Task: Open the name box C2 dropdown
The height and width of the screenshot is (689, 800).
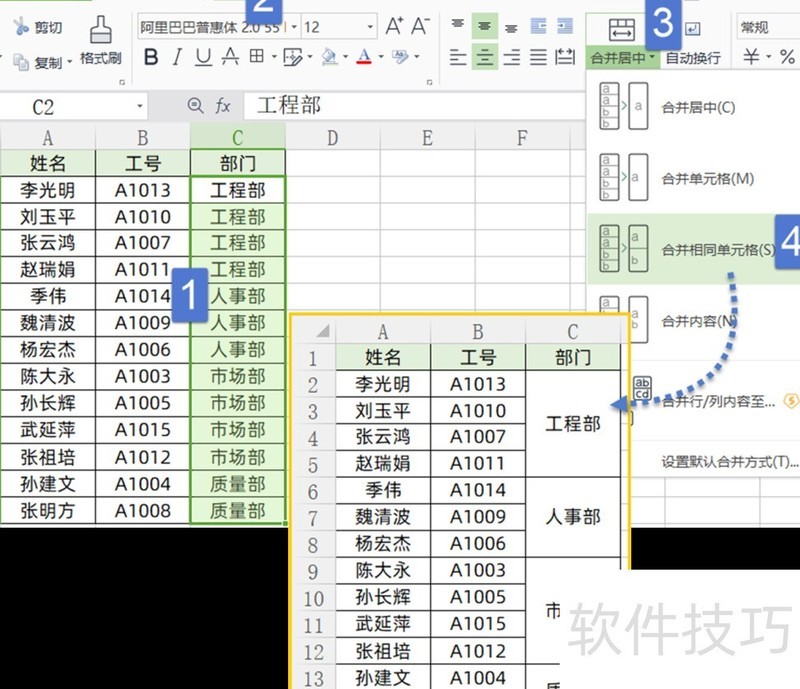Action: point(139,106)
